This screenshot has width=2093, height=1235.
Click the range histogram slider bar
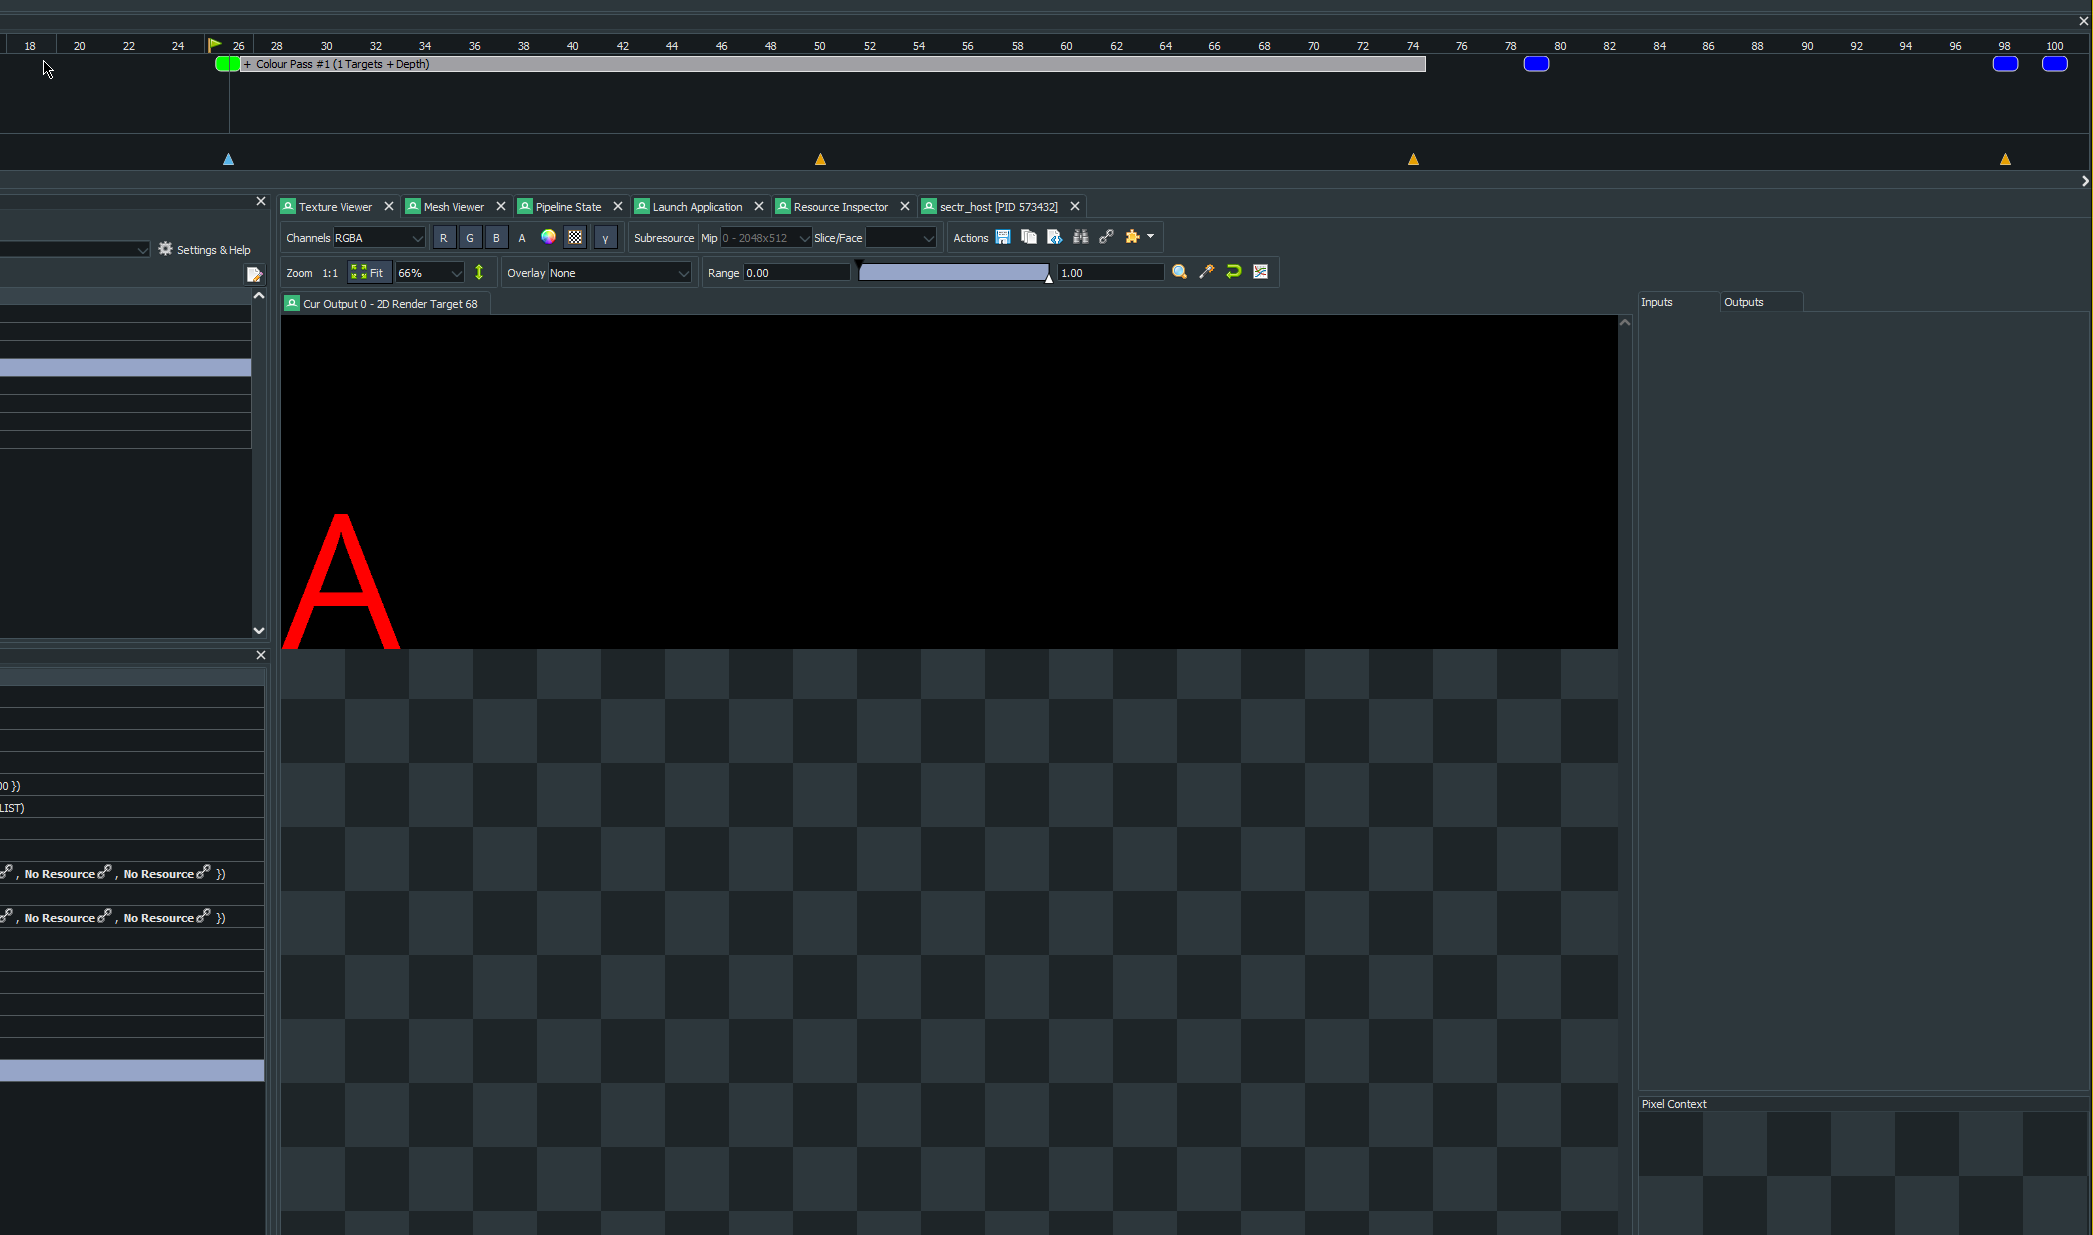tap(953, 273)
